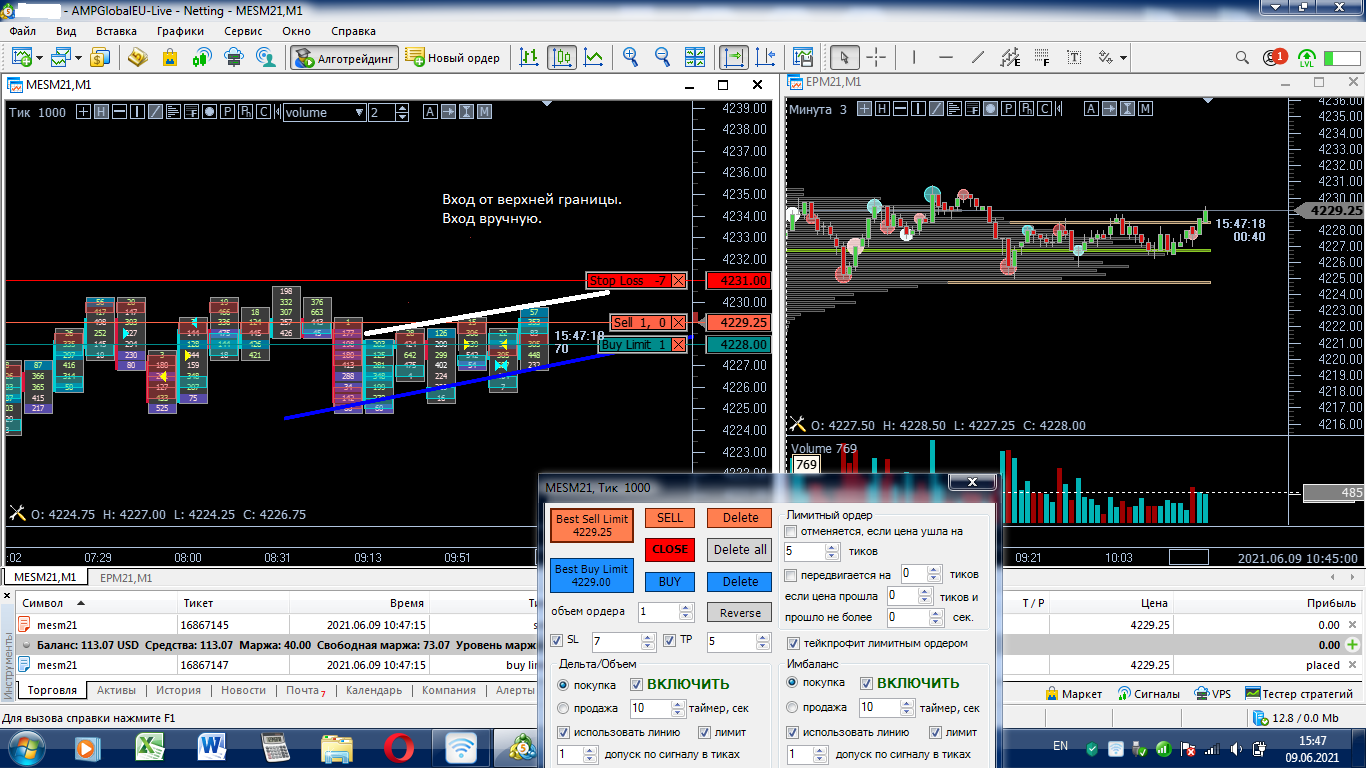Click the chart profiles icon
The width and height of the screenshot is (1366, 768).
[62, 57]
